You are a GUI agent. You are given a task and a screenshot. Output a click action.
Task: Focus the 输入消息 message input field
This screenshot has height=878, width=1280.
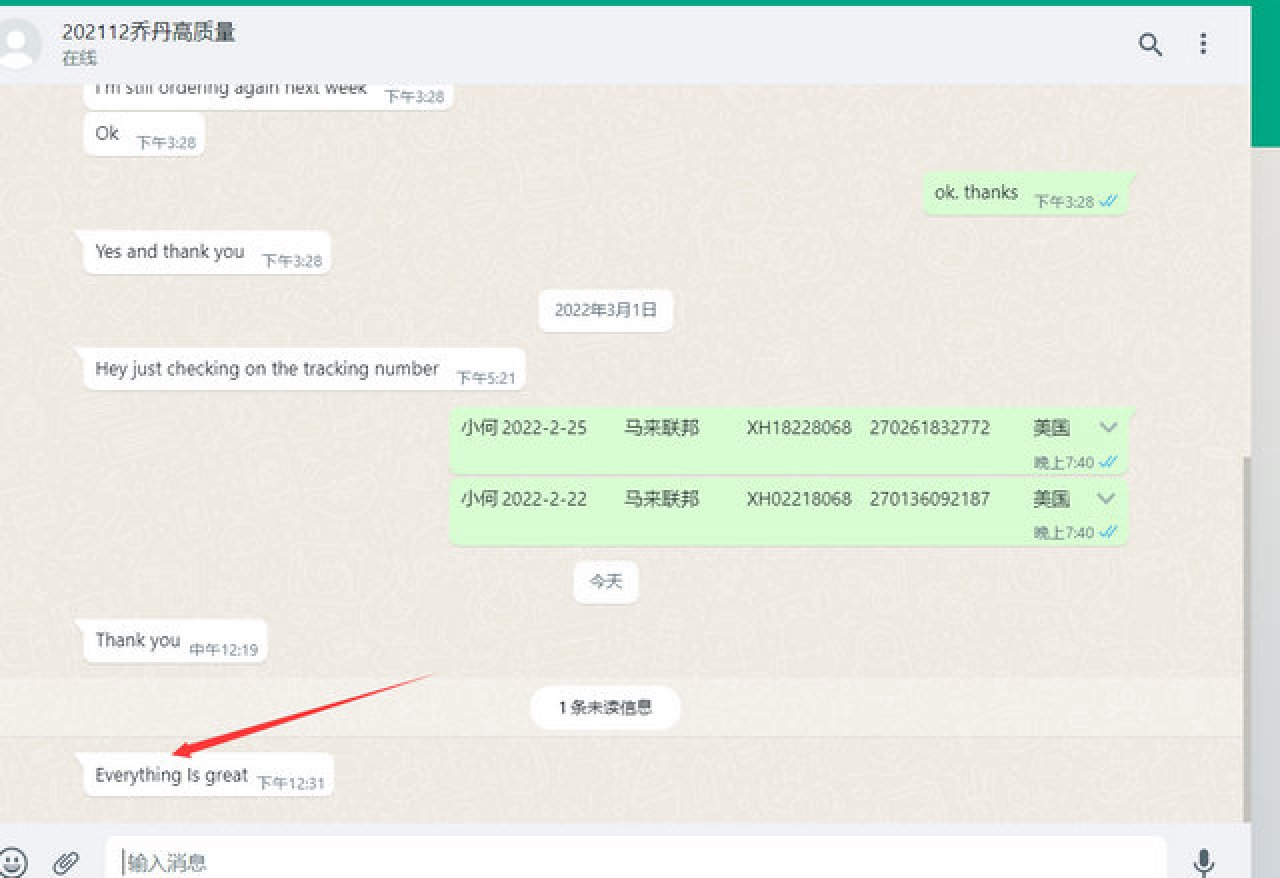pos(636,861)
